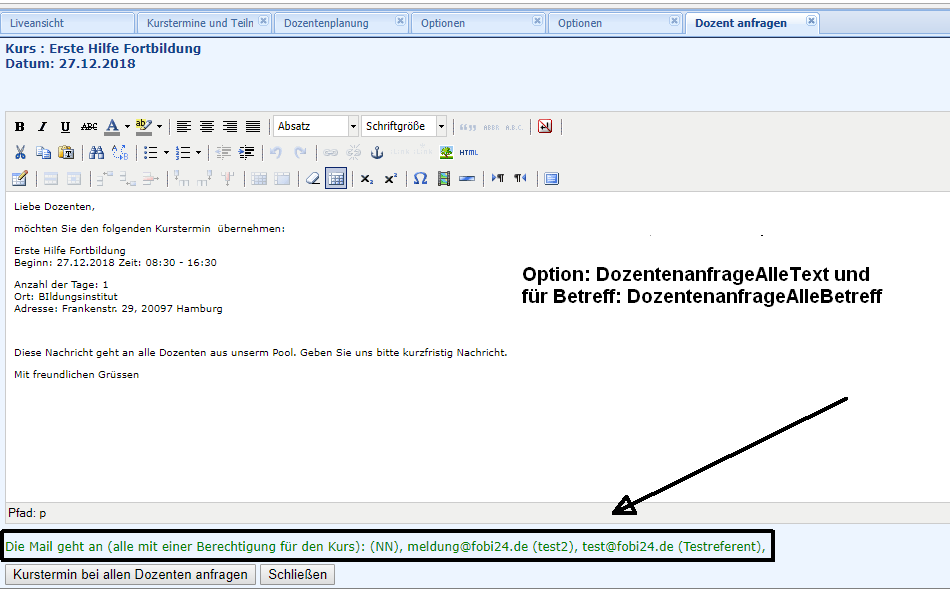Open the Schriftgröße font size dropdown
Image resolution: width=950 pixels, height=601 pixels.
coord(404,127)
